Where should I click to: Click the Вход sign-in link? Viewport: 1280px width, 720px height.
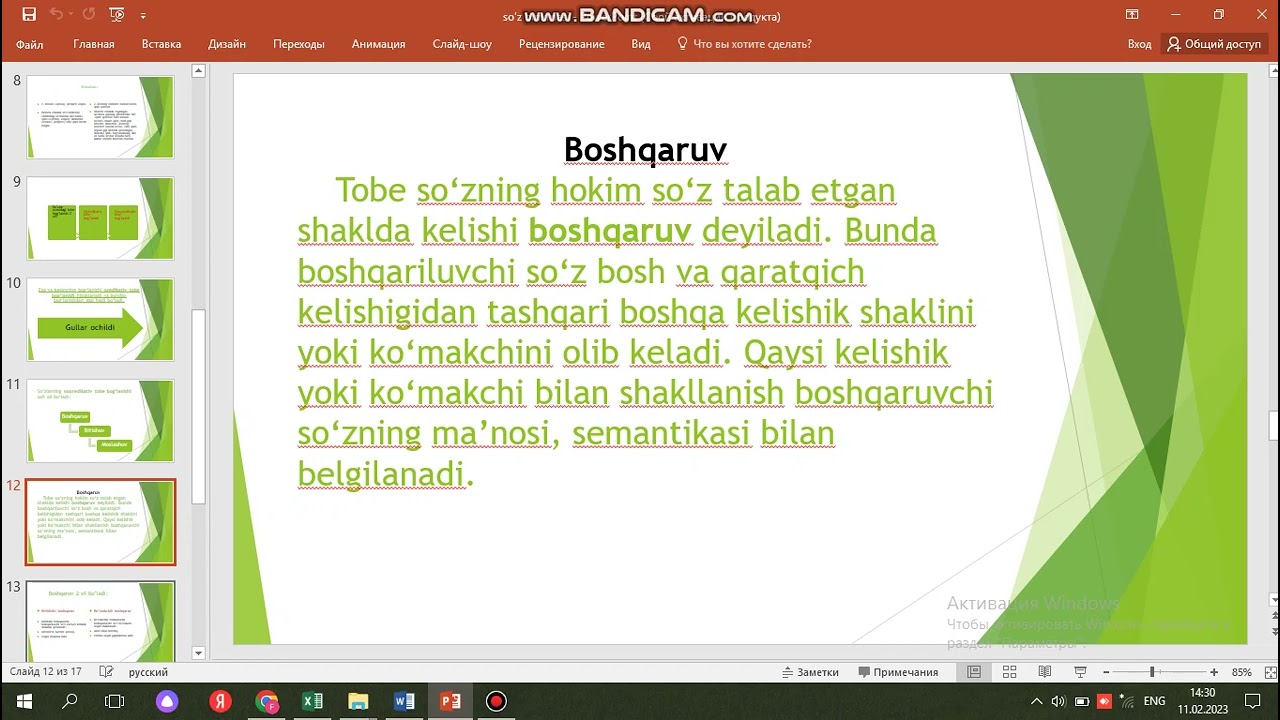coord(1139,44)
